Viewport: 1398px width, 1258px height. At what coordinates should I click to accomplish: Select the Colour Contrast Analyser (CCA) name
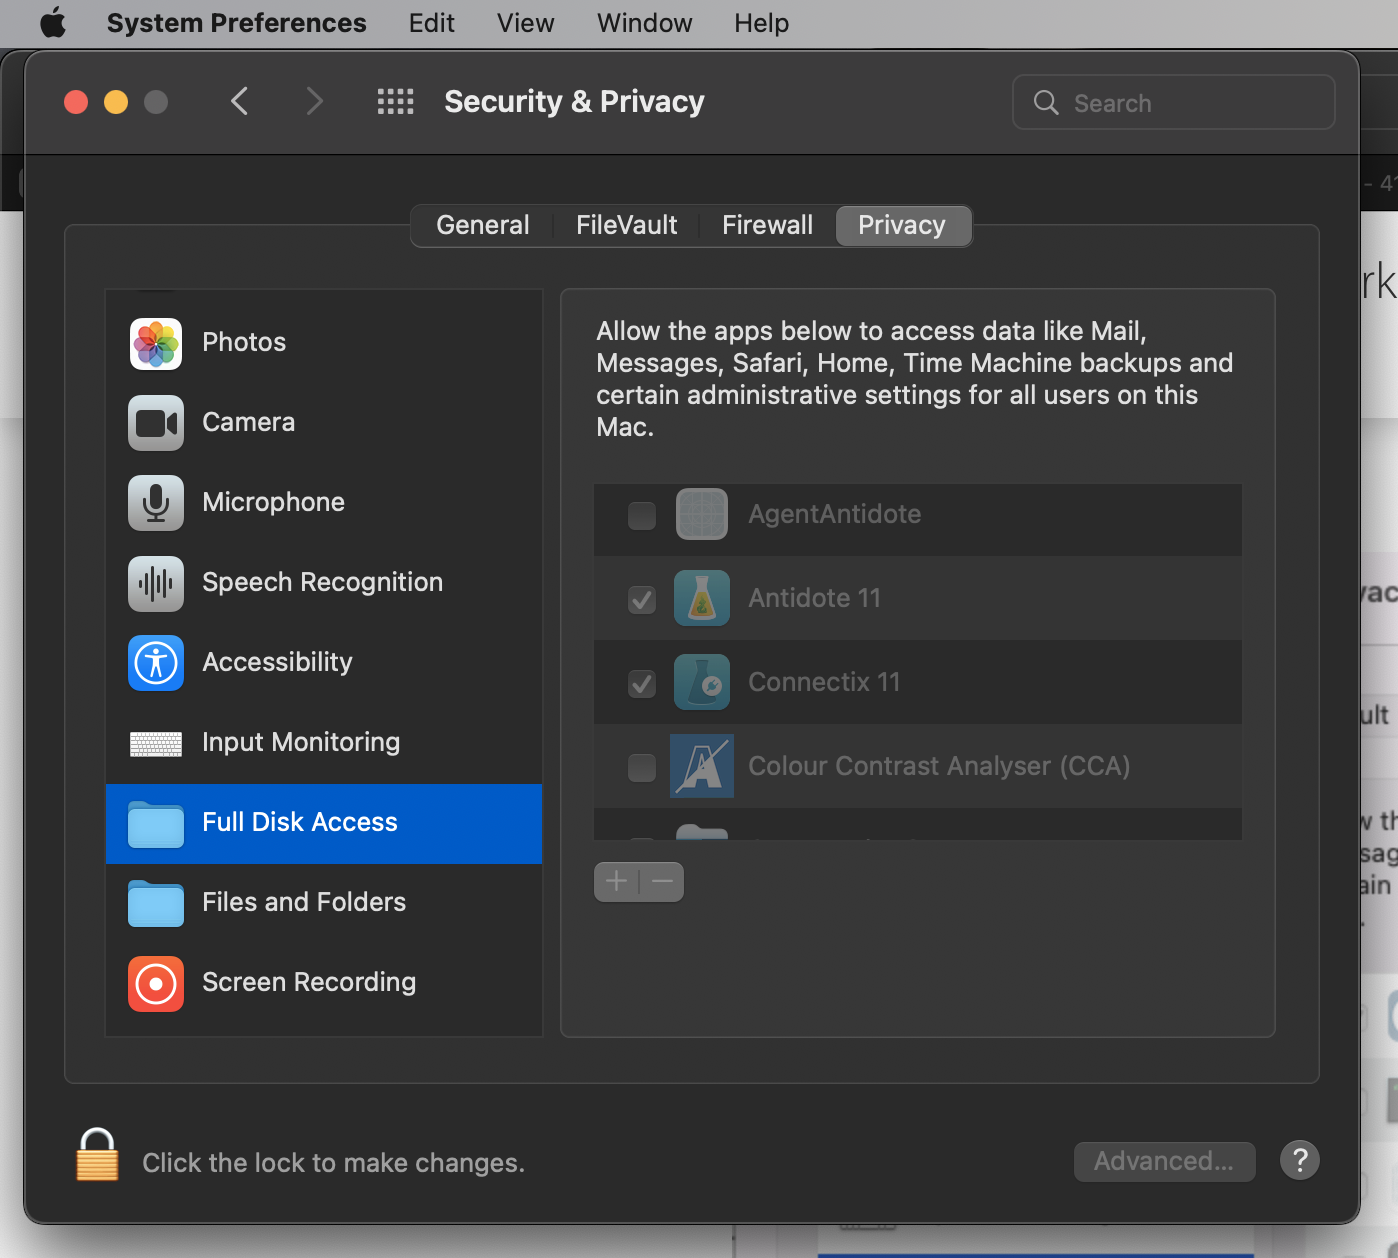click(940, 766)
